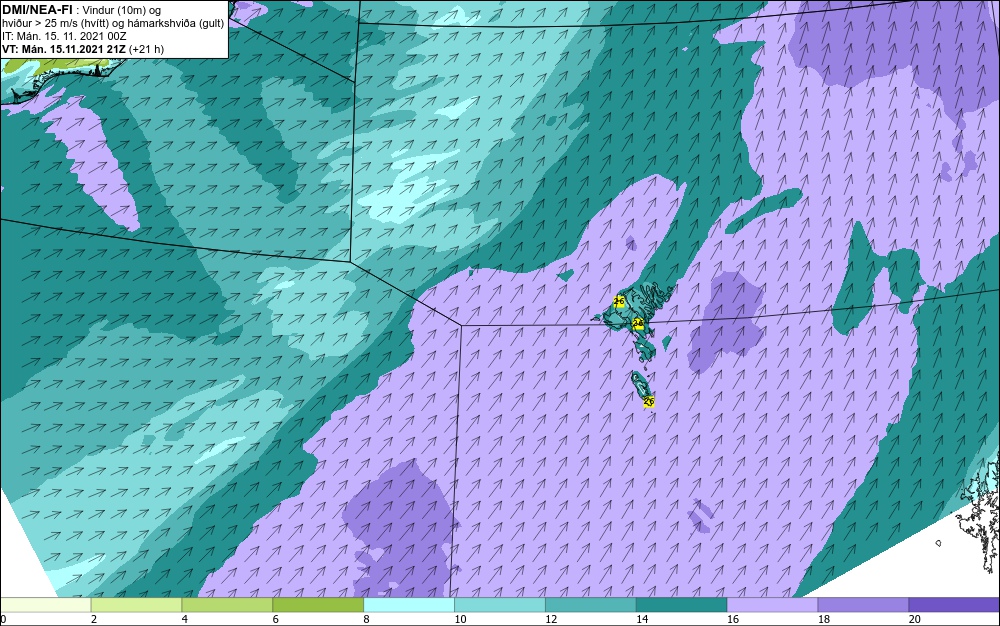The image size is (1000, 626).
Task: Click the 'Vindur (10m) og' label
Action: coord(122,10)
